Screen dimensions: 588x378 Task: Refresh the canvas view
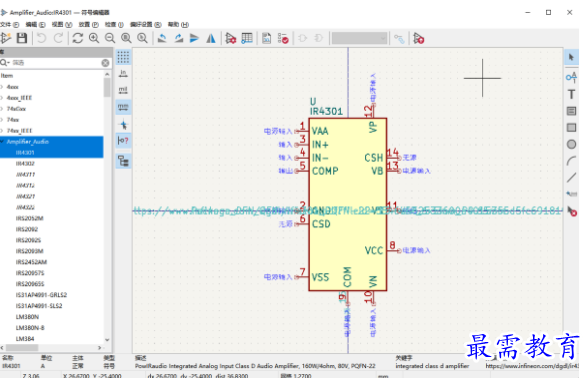click(x=78, y=38)
